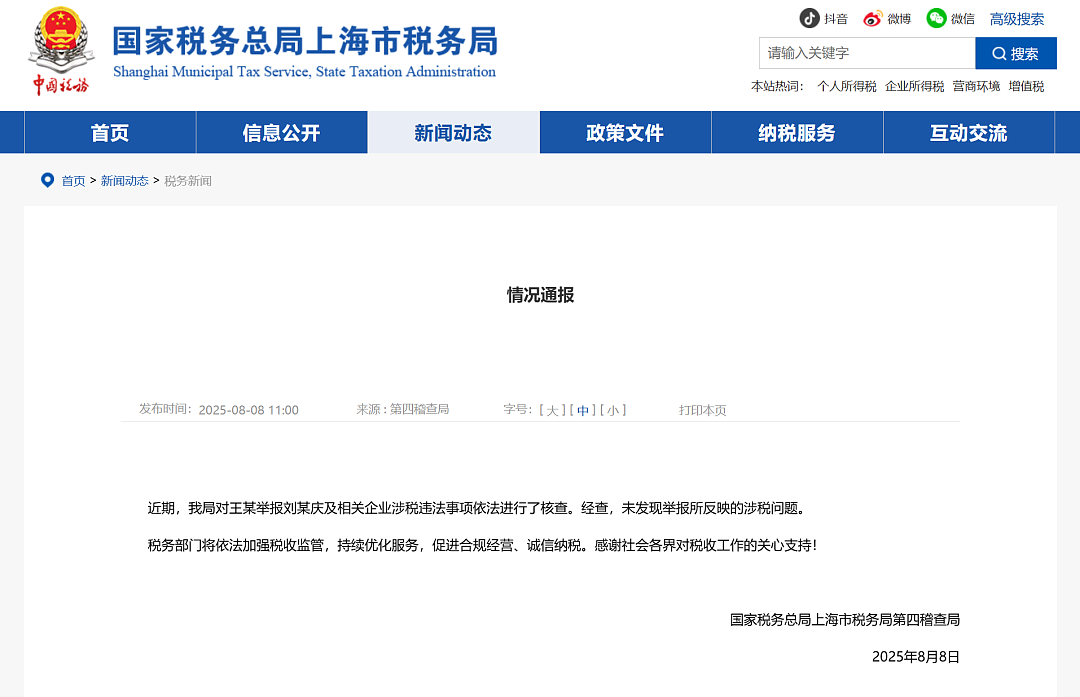The image size is (1080, 697).
Task: Click the paragraph starting 近期，我局对王某举报
Action: [478, 508]
